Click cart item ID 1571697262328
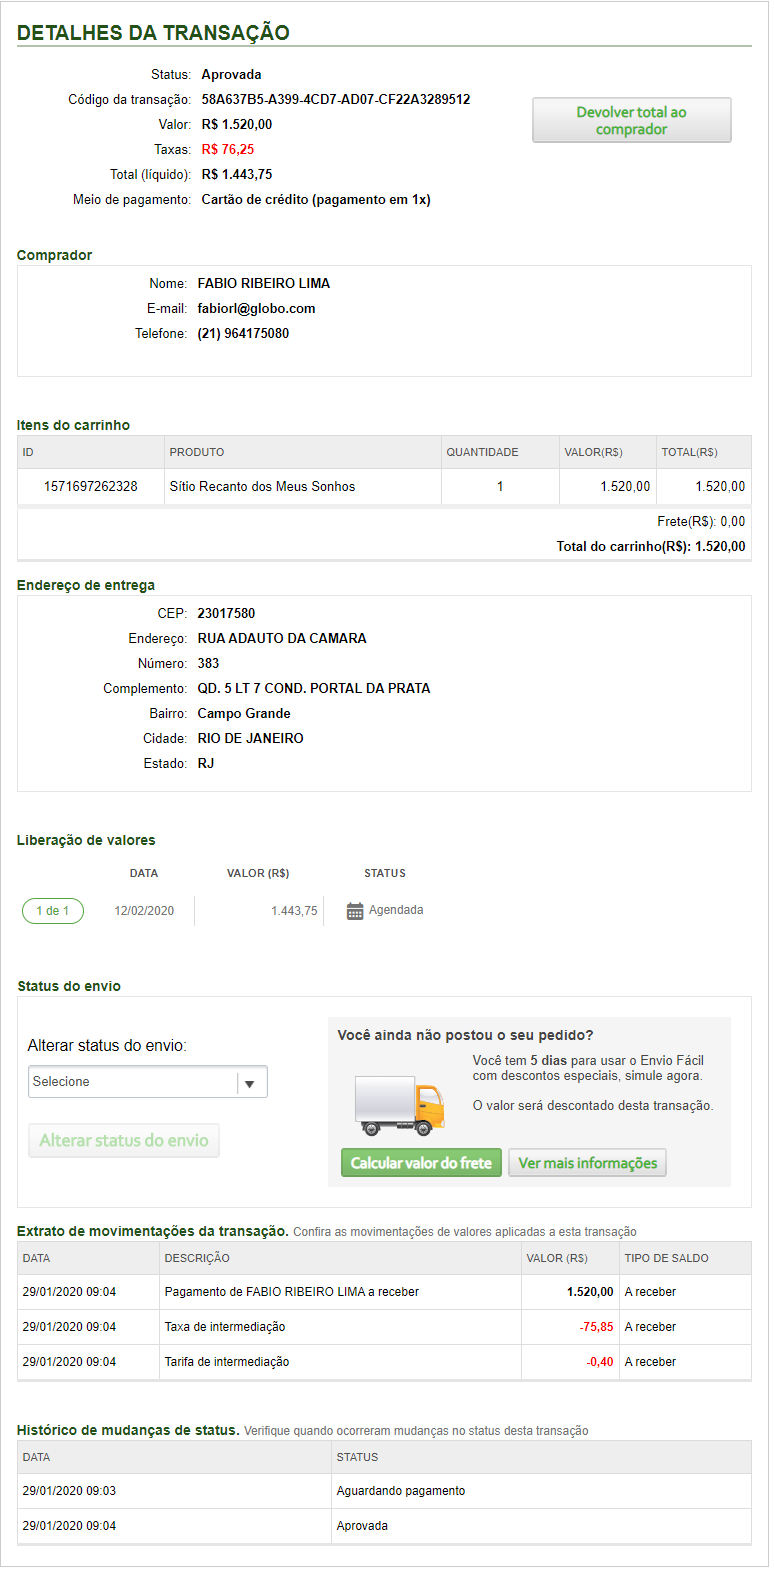Viewport: 774px width, 1575px height. click(91, 487)
